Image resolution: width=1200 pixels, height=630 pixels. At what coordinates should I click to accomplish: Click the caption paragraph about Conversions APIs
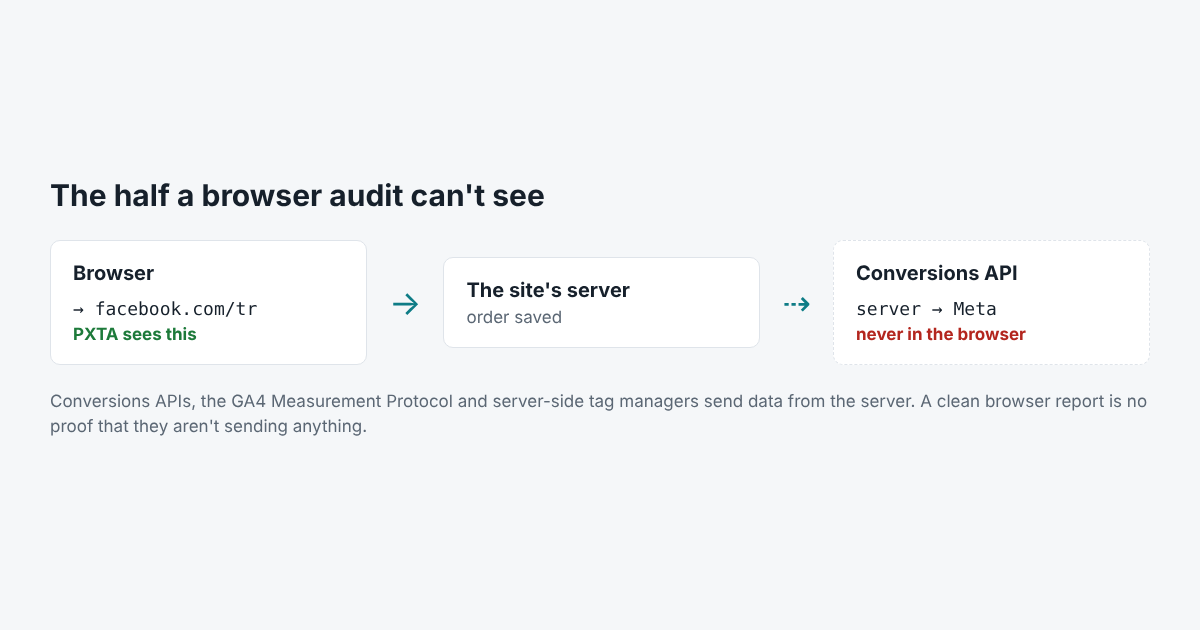598,414
